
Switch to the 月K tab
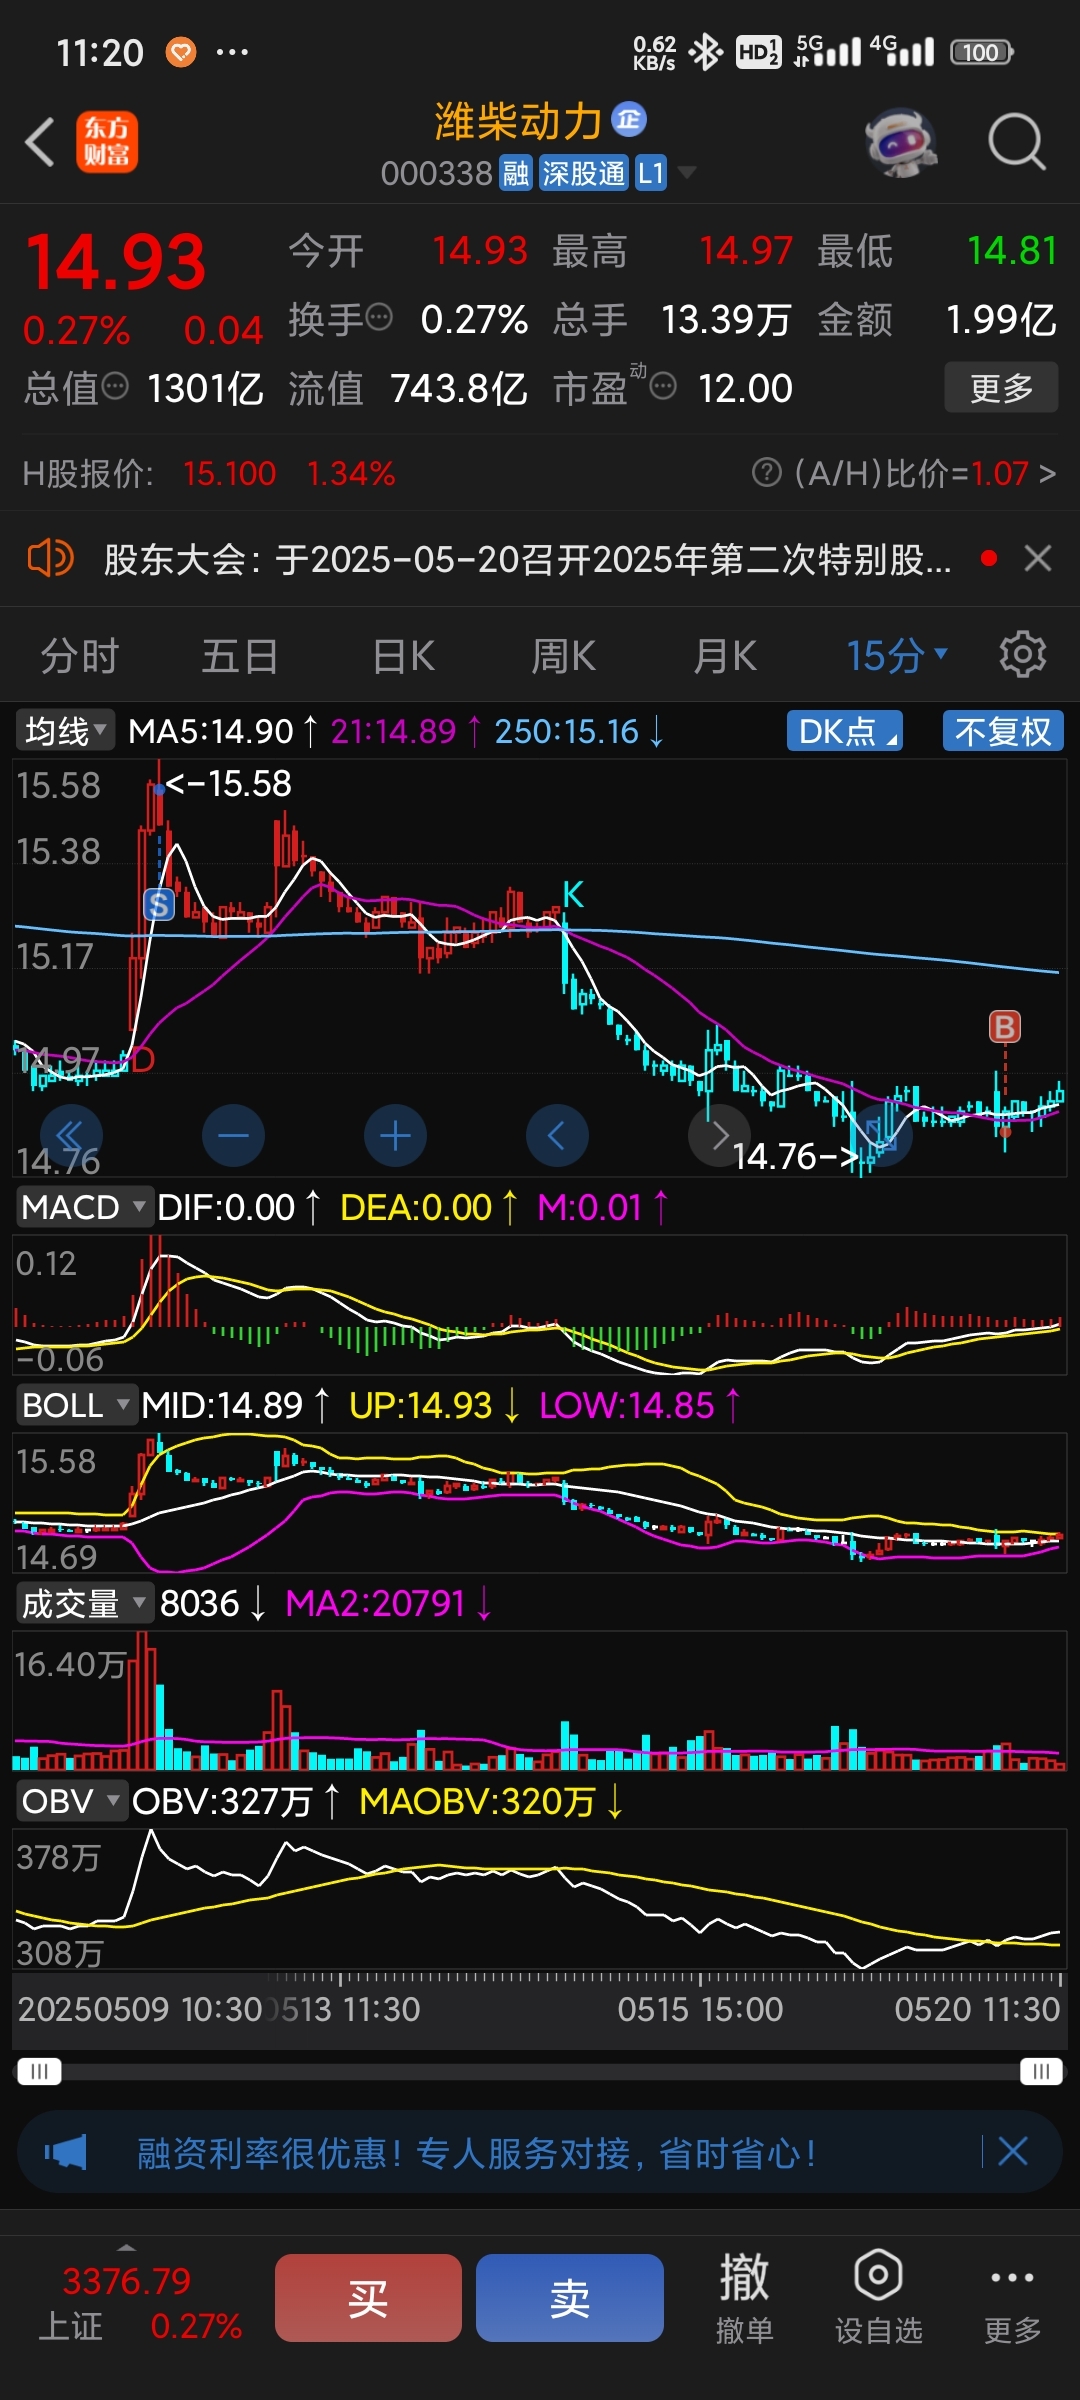pos(725,656)
